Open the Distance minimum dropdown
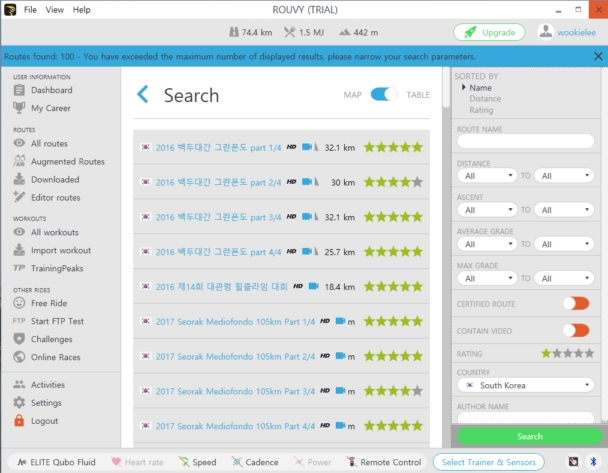 487,176
